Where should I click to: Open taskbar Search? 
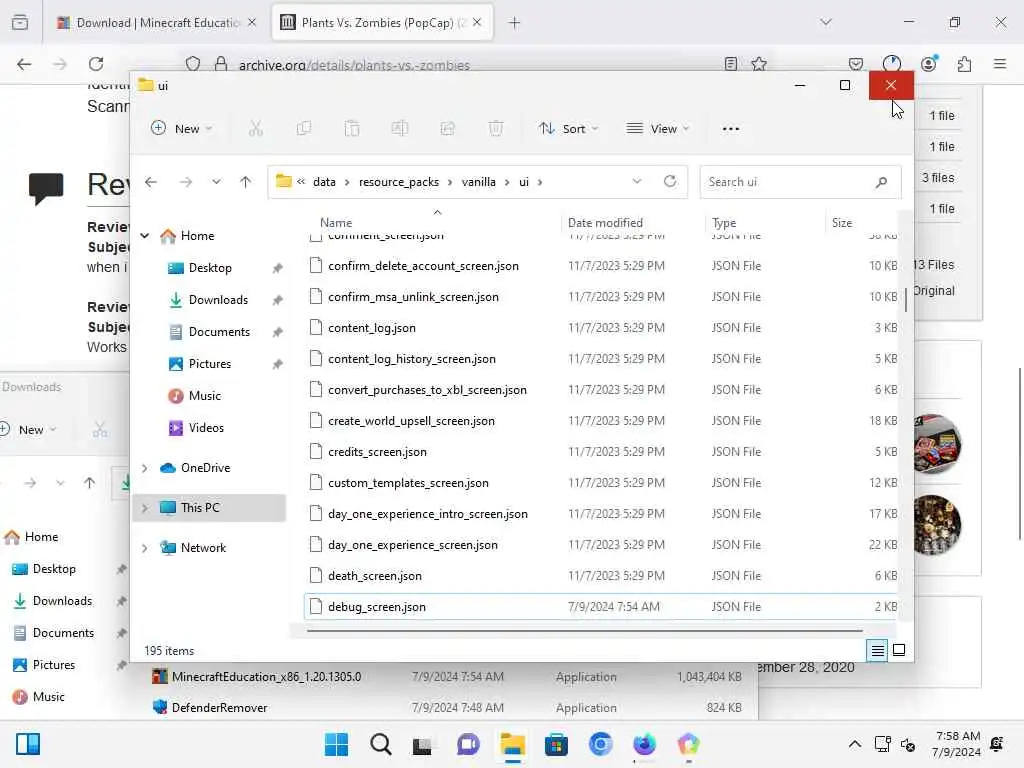tap(380, 744)
